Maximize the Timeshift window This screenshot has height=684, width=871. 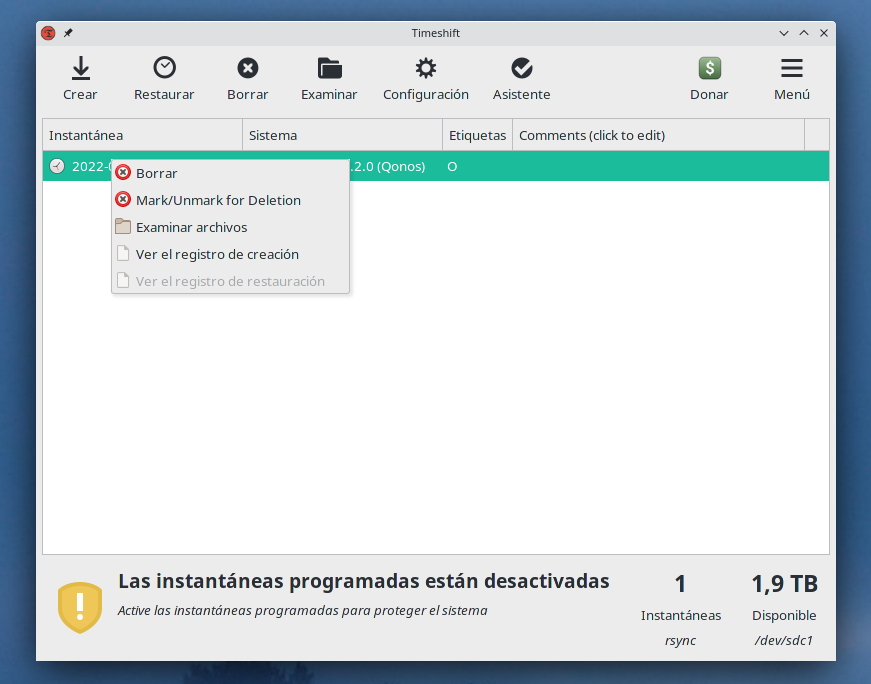(x=804, y=33)
